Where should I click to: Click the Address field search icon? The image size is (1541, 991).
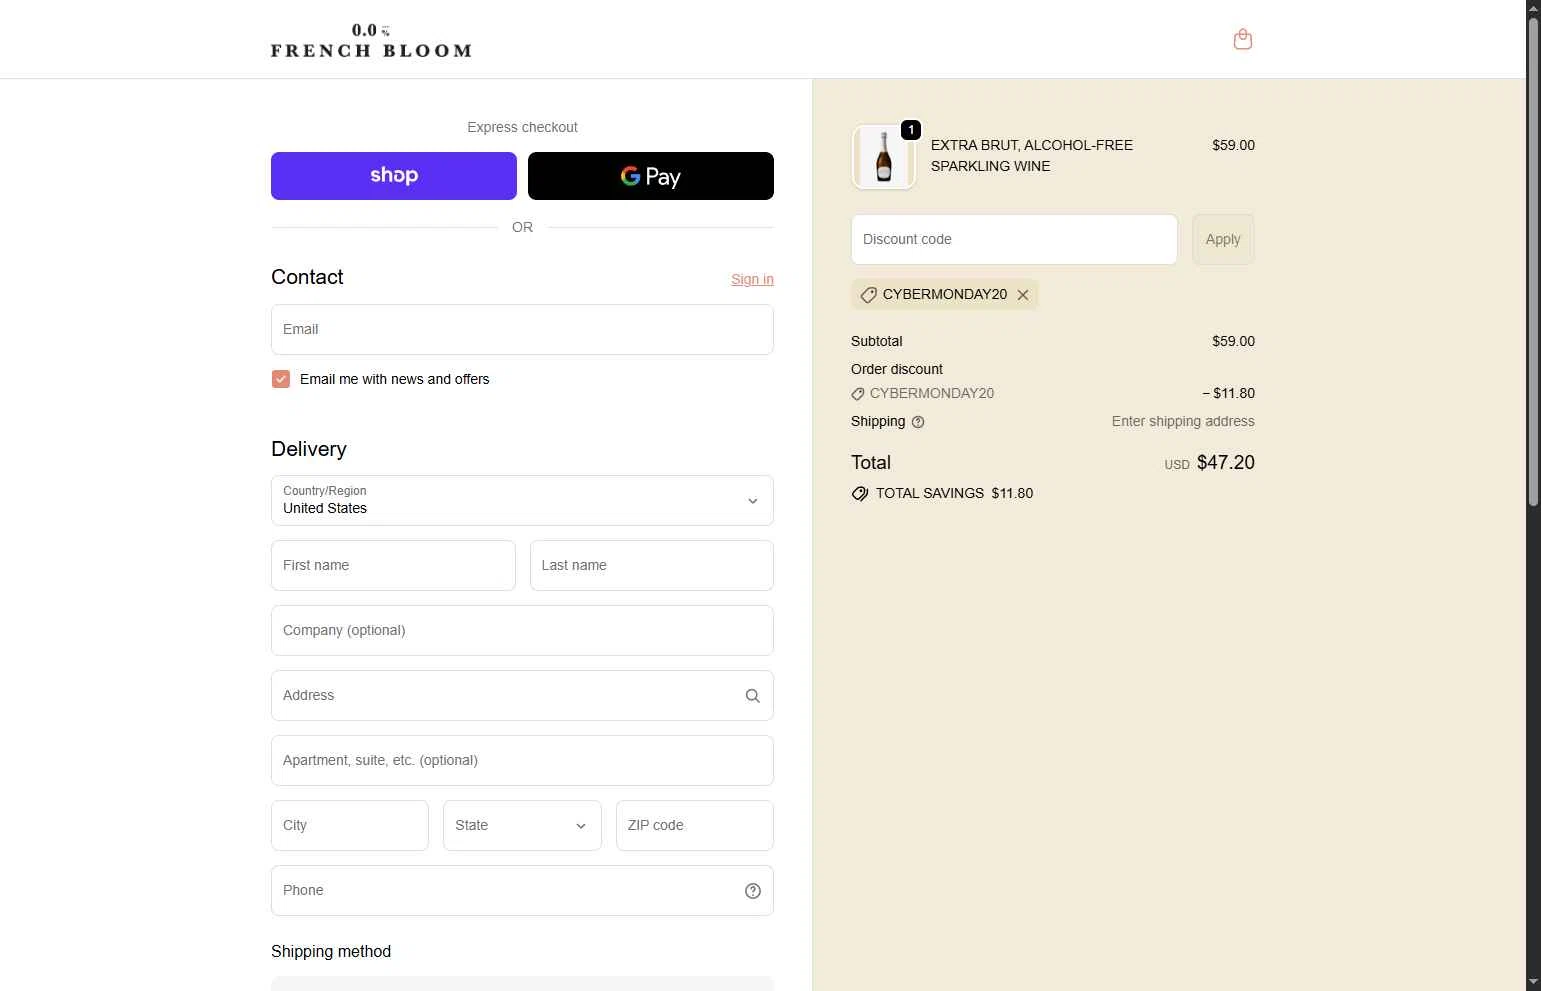tap(753, 696)
